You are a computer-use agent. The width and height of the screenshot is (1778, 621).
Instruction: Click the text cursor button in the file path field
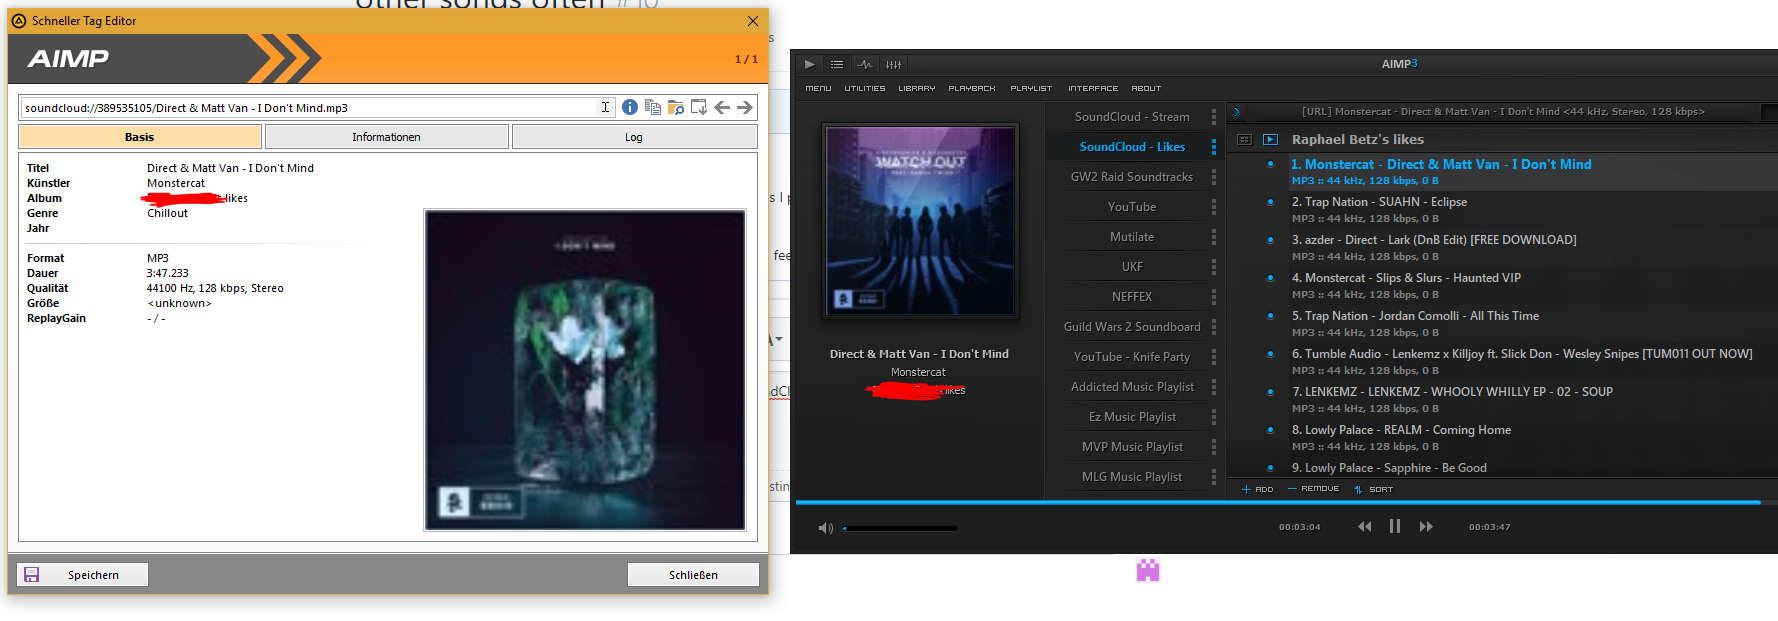tap(605, 107)
